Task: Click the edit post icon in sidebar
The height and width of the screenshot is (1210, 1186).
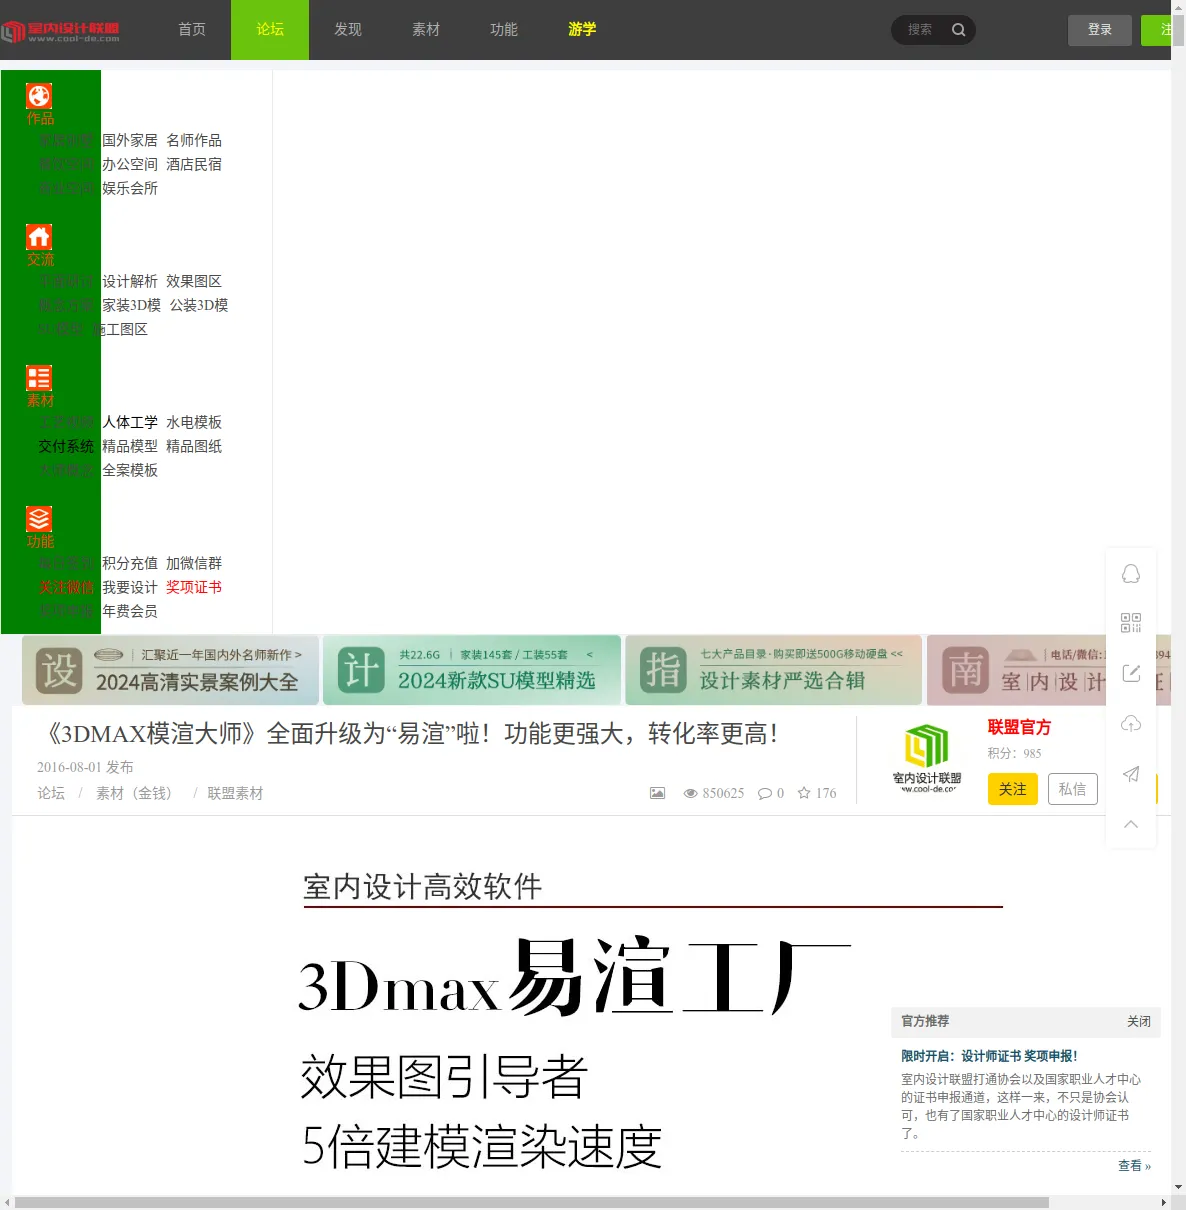Action: (x=1131, y=673)
